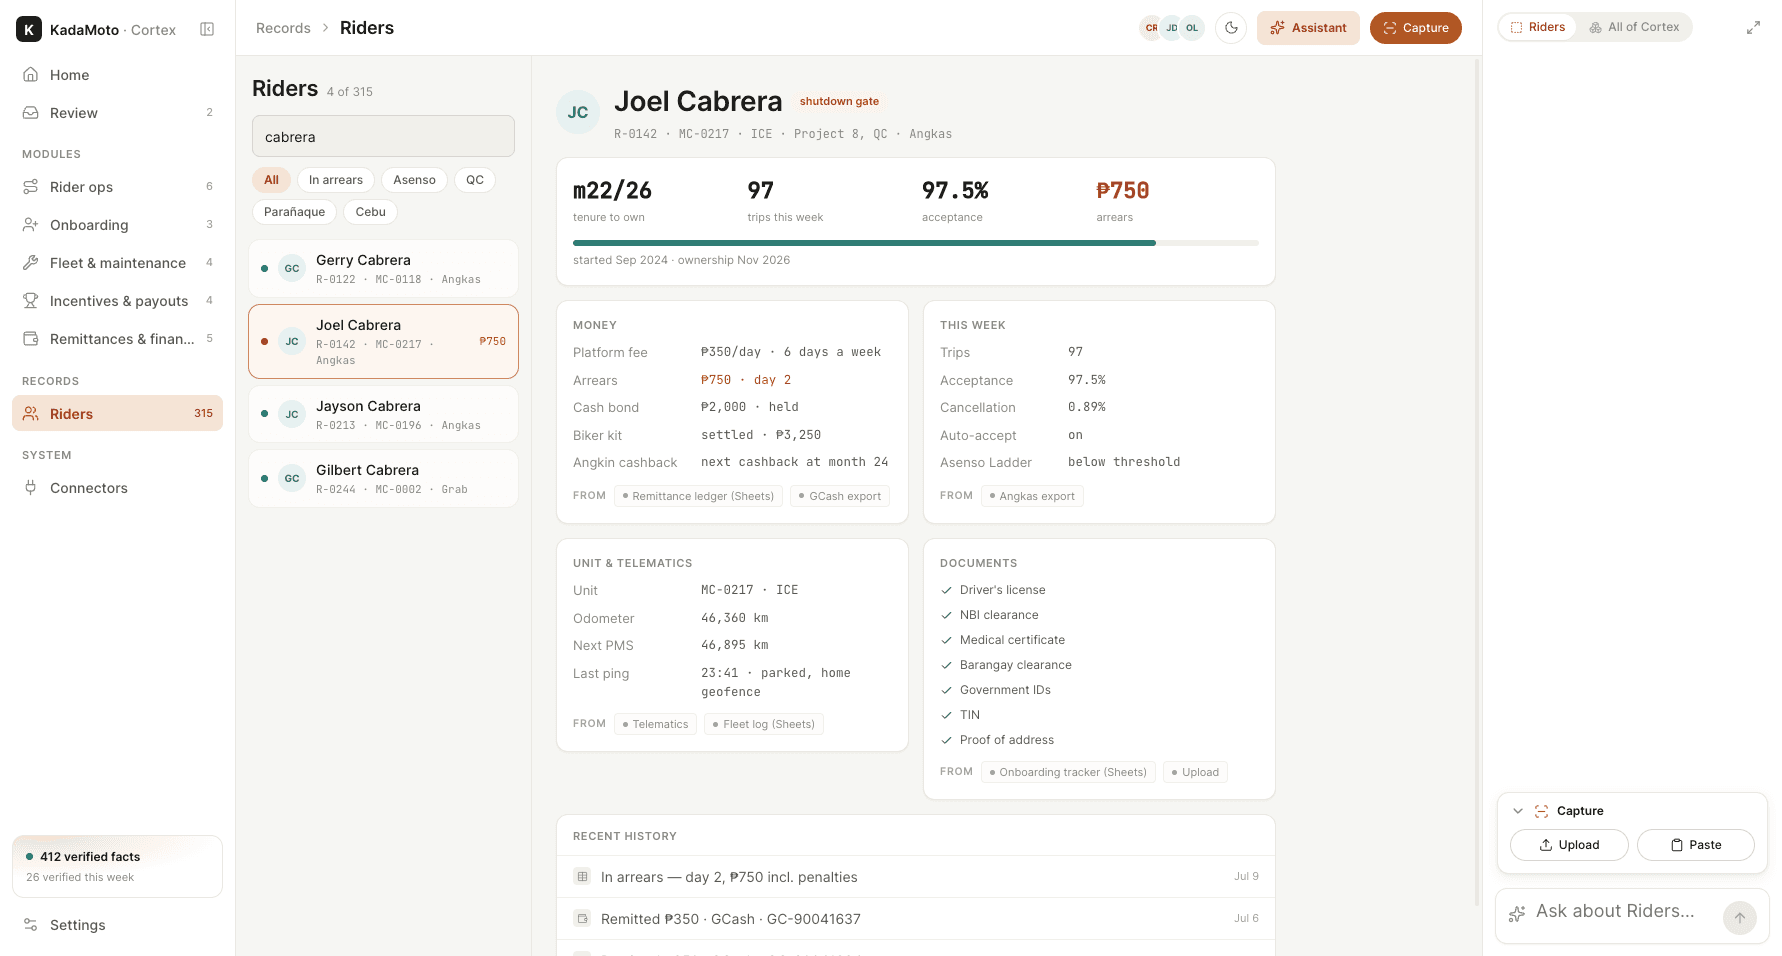Open Fleet log (Sheets) source
Viewport: 1782px width, 956px height.
coord(764,724)
